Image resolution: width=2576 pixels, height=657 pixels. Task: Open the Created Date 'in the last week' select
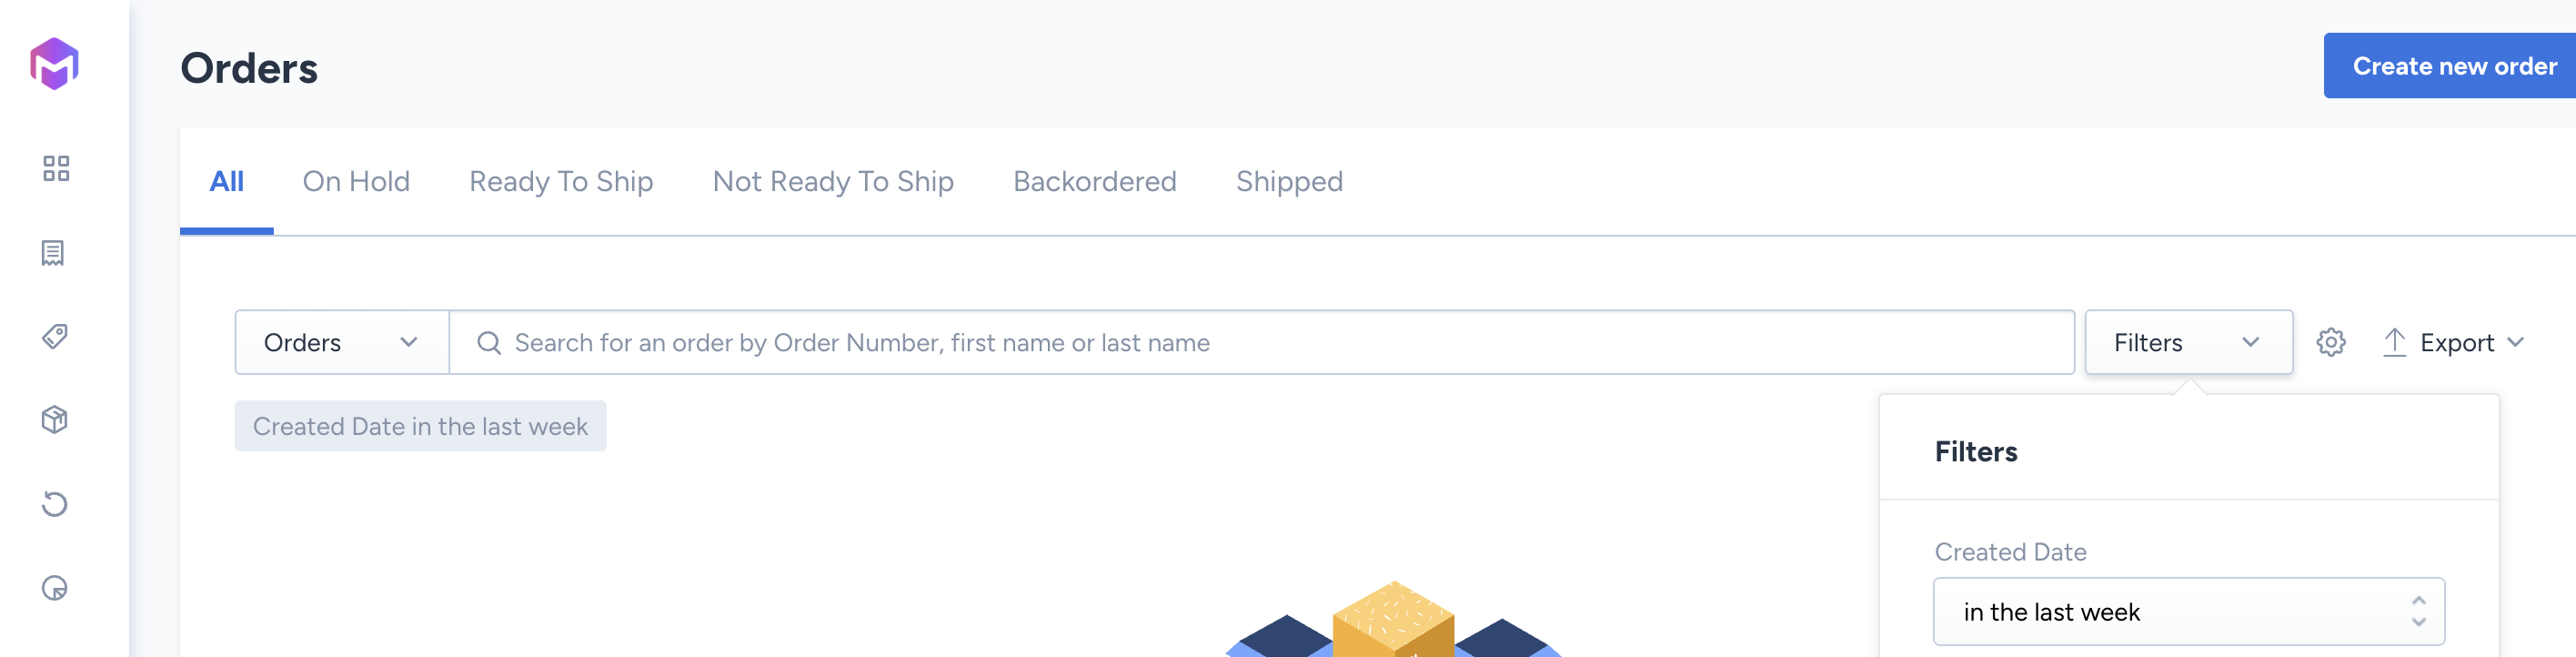2188,611
